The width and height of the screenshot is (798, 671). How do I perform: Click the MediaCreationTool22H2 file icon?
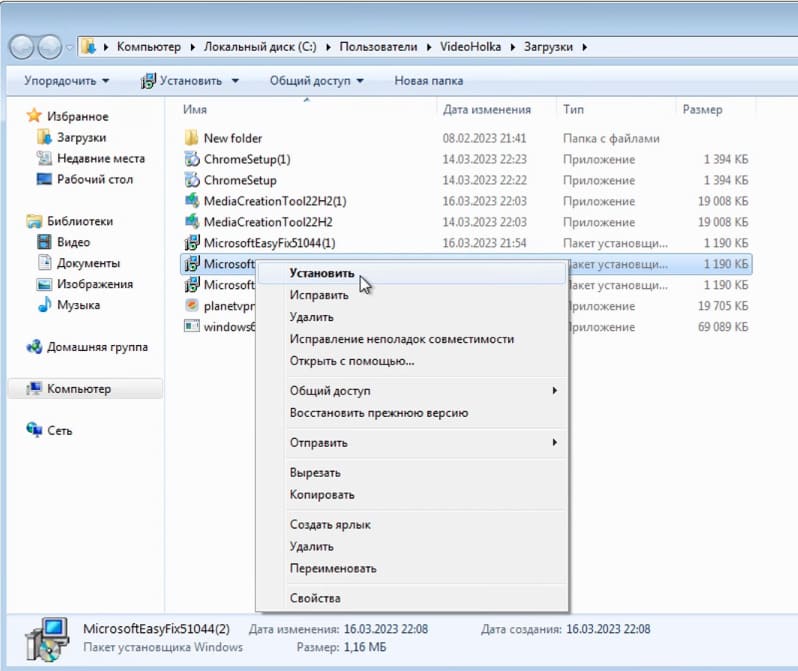tap(191, 221)
